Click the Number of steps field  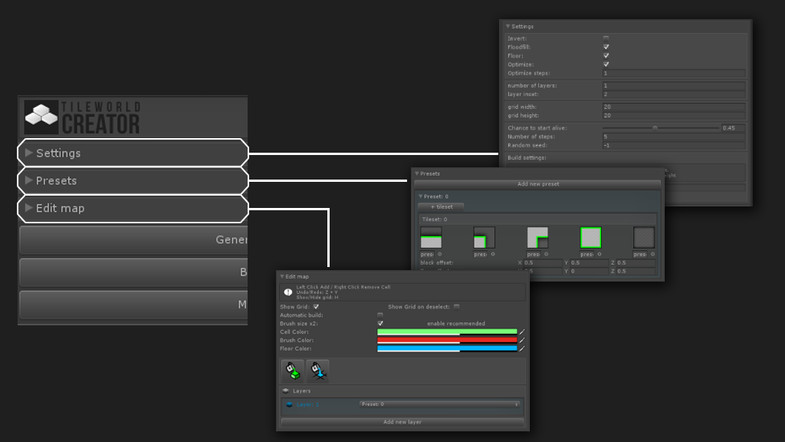point(674,137)
